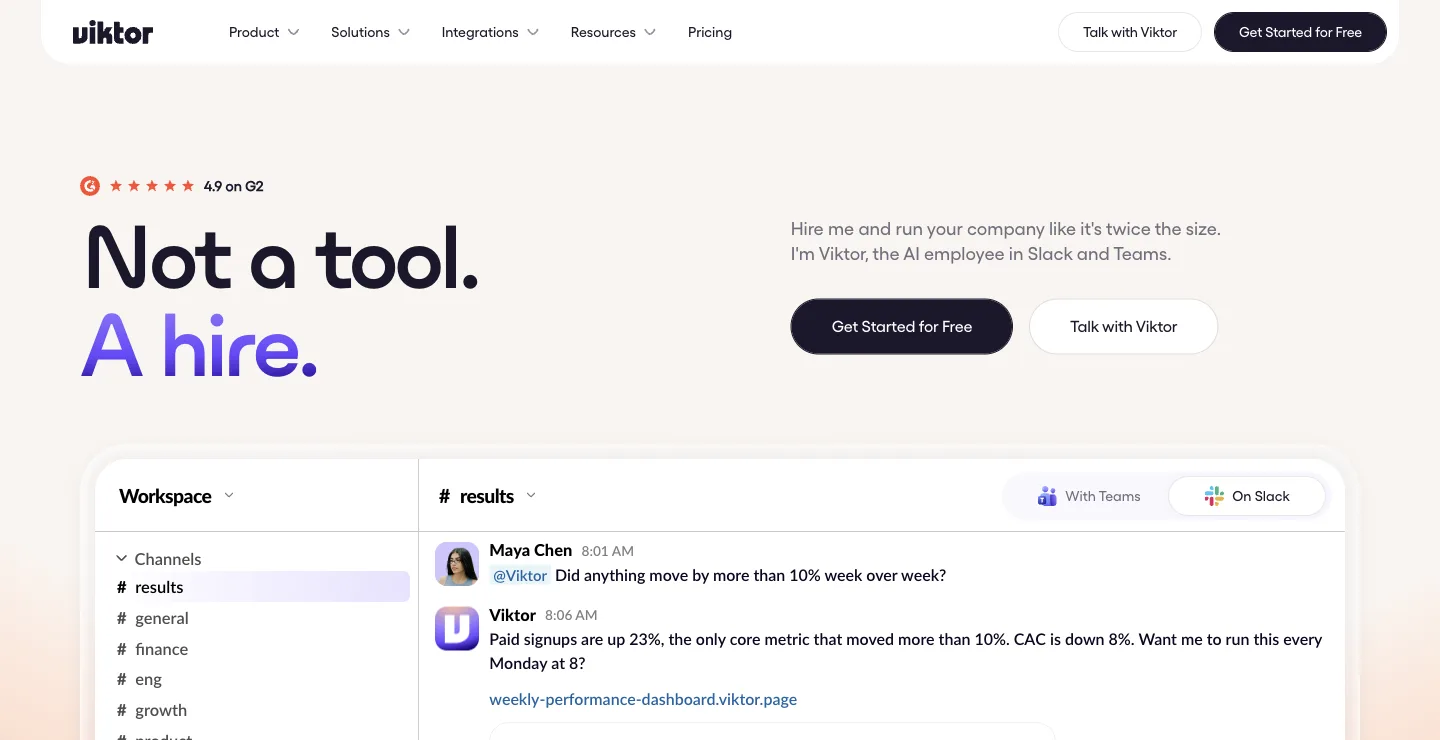1440x740 pixels.
Task: Click the Microsoft Teams icon
Action: (1047, 496)
